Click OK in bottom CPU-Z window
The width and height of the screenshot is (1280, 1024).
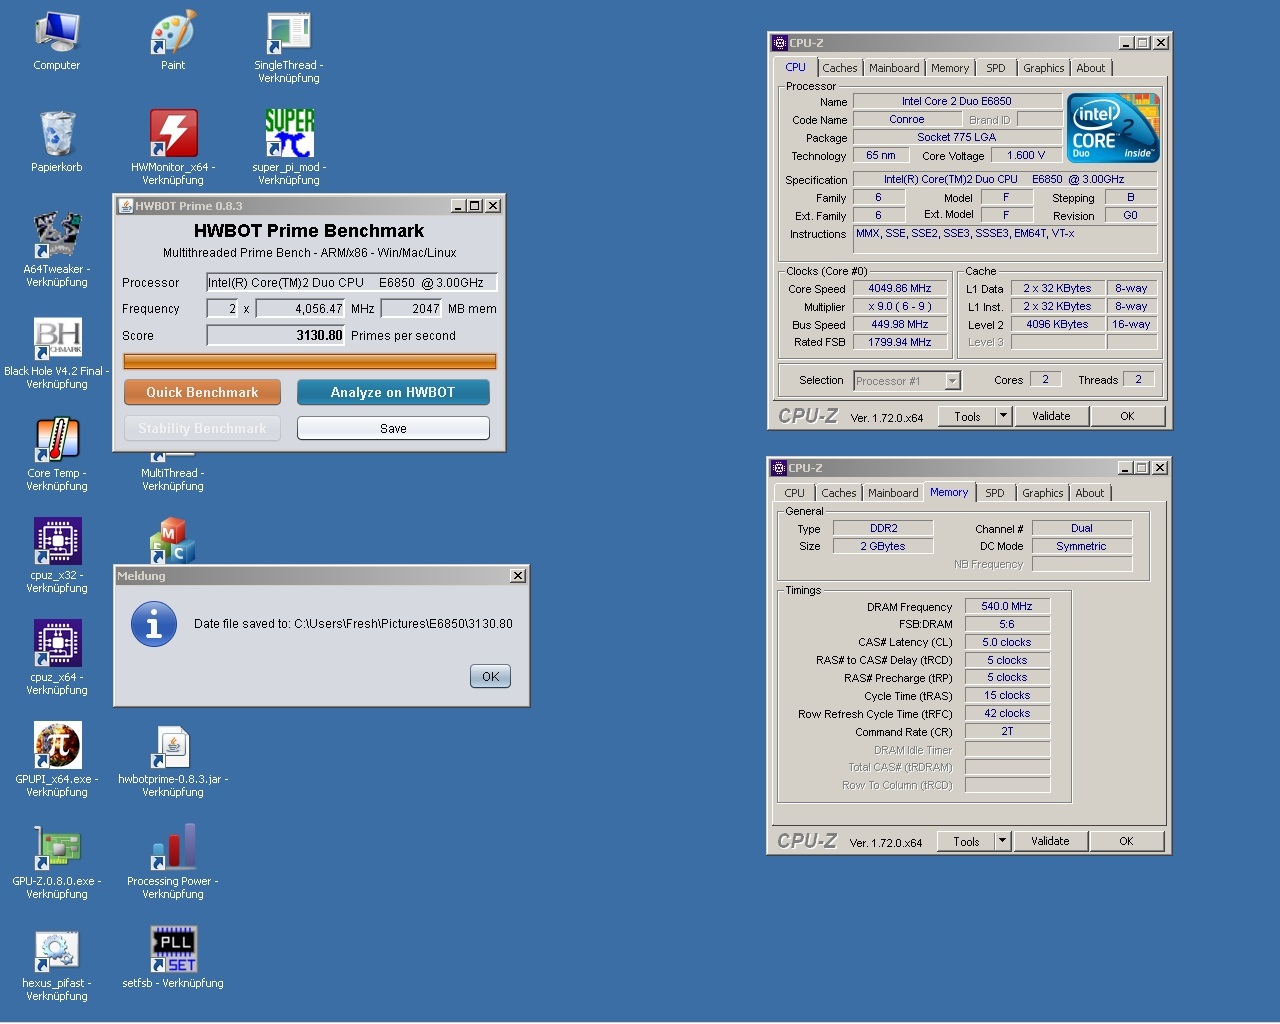[1126, 841]
